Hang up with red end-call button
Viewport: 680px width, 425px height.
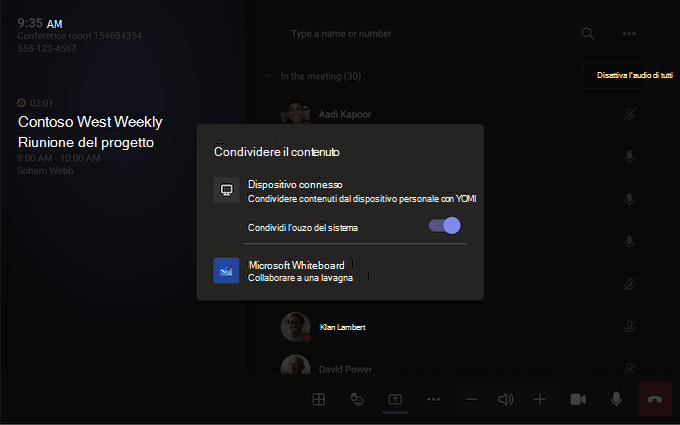(654, 399)
